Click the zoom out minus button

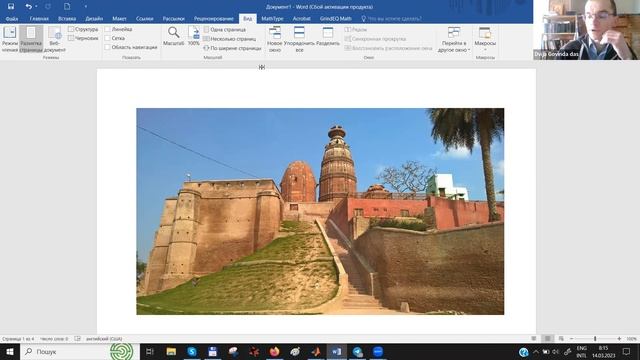(x=571, y=339)
